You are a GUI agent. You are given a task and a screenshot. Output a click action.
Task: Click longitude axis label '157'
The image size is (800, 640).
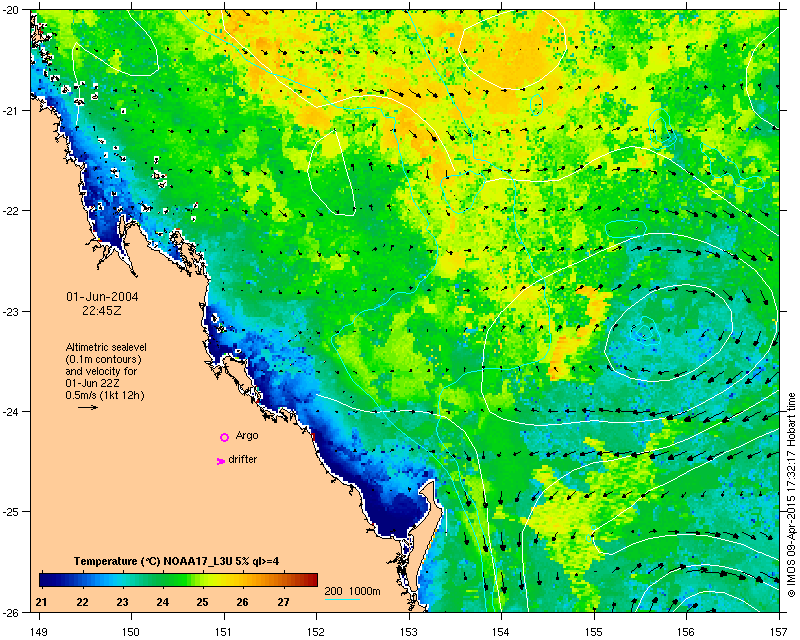(x=779, y=632)
